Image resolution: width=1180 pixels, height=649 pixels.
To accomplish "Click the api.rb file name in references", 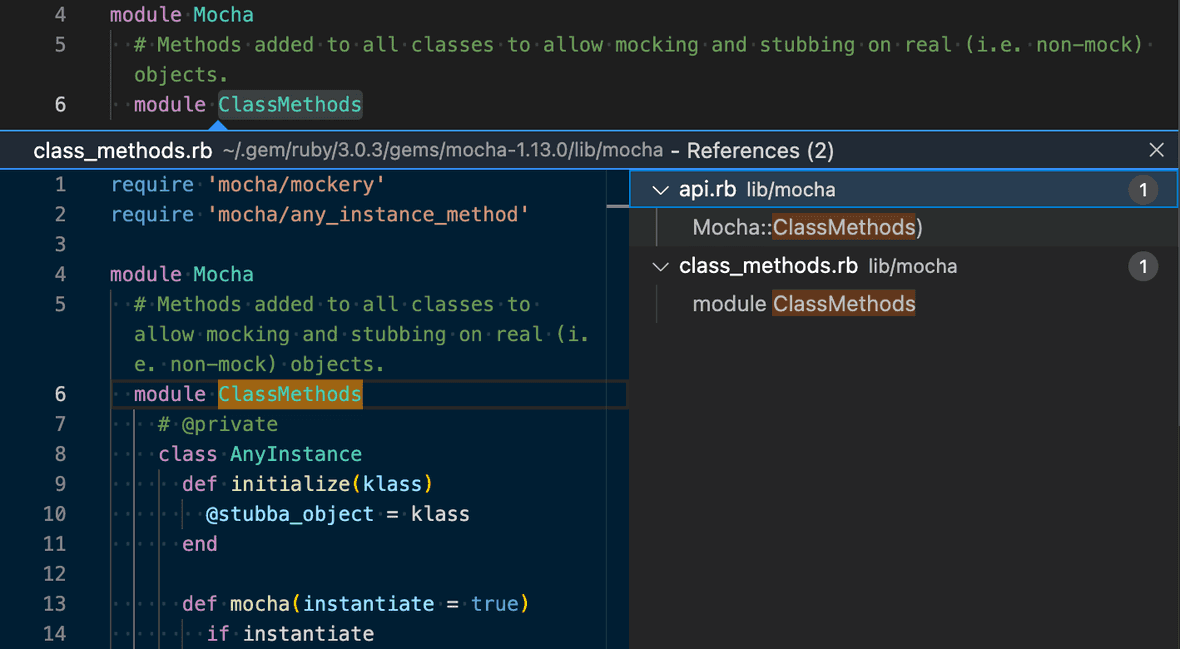I will [707, 190].
